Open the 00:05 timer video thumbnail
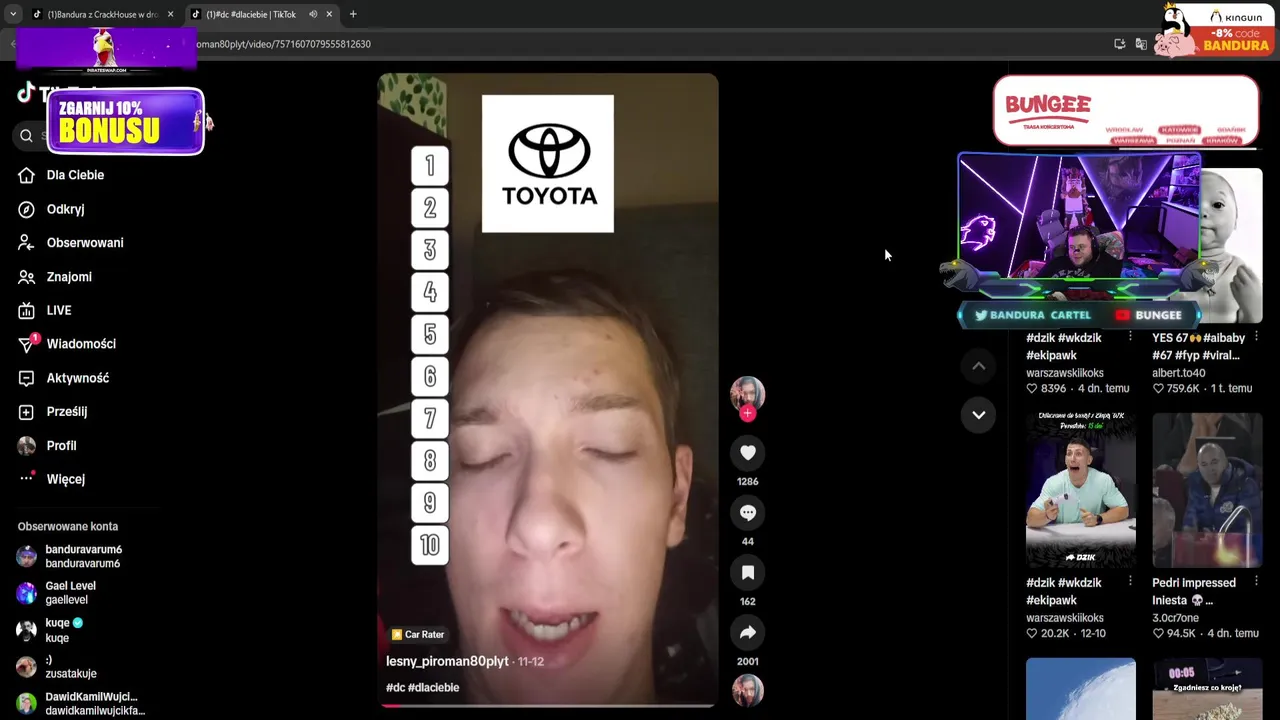This screenshot has height=720, width=1280. 1207,689
